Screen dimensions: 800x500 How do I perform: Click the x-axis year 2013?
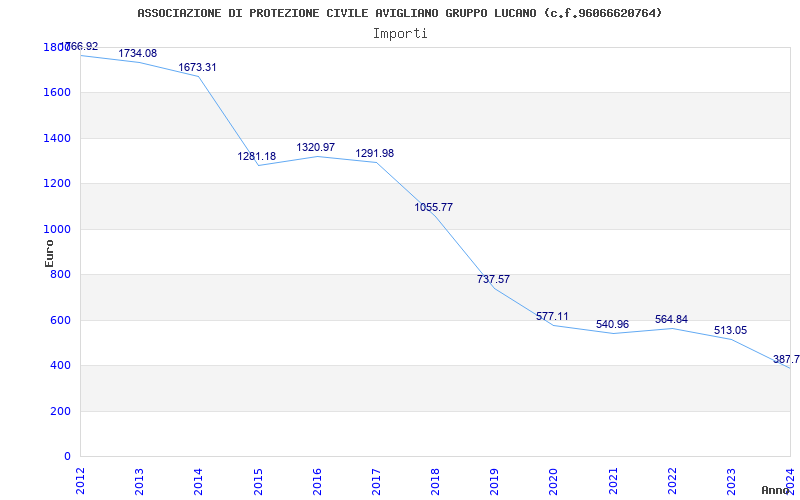point(139,481)
